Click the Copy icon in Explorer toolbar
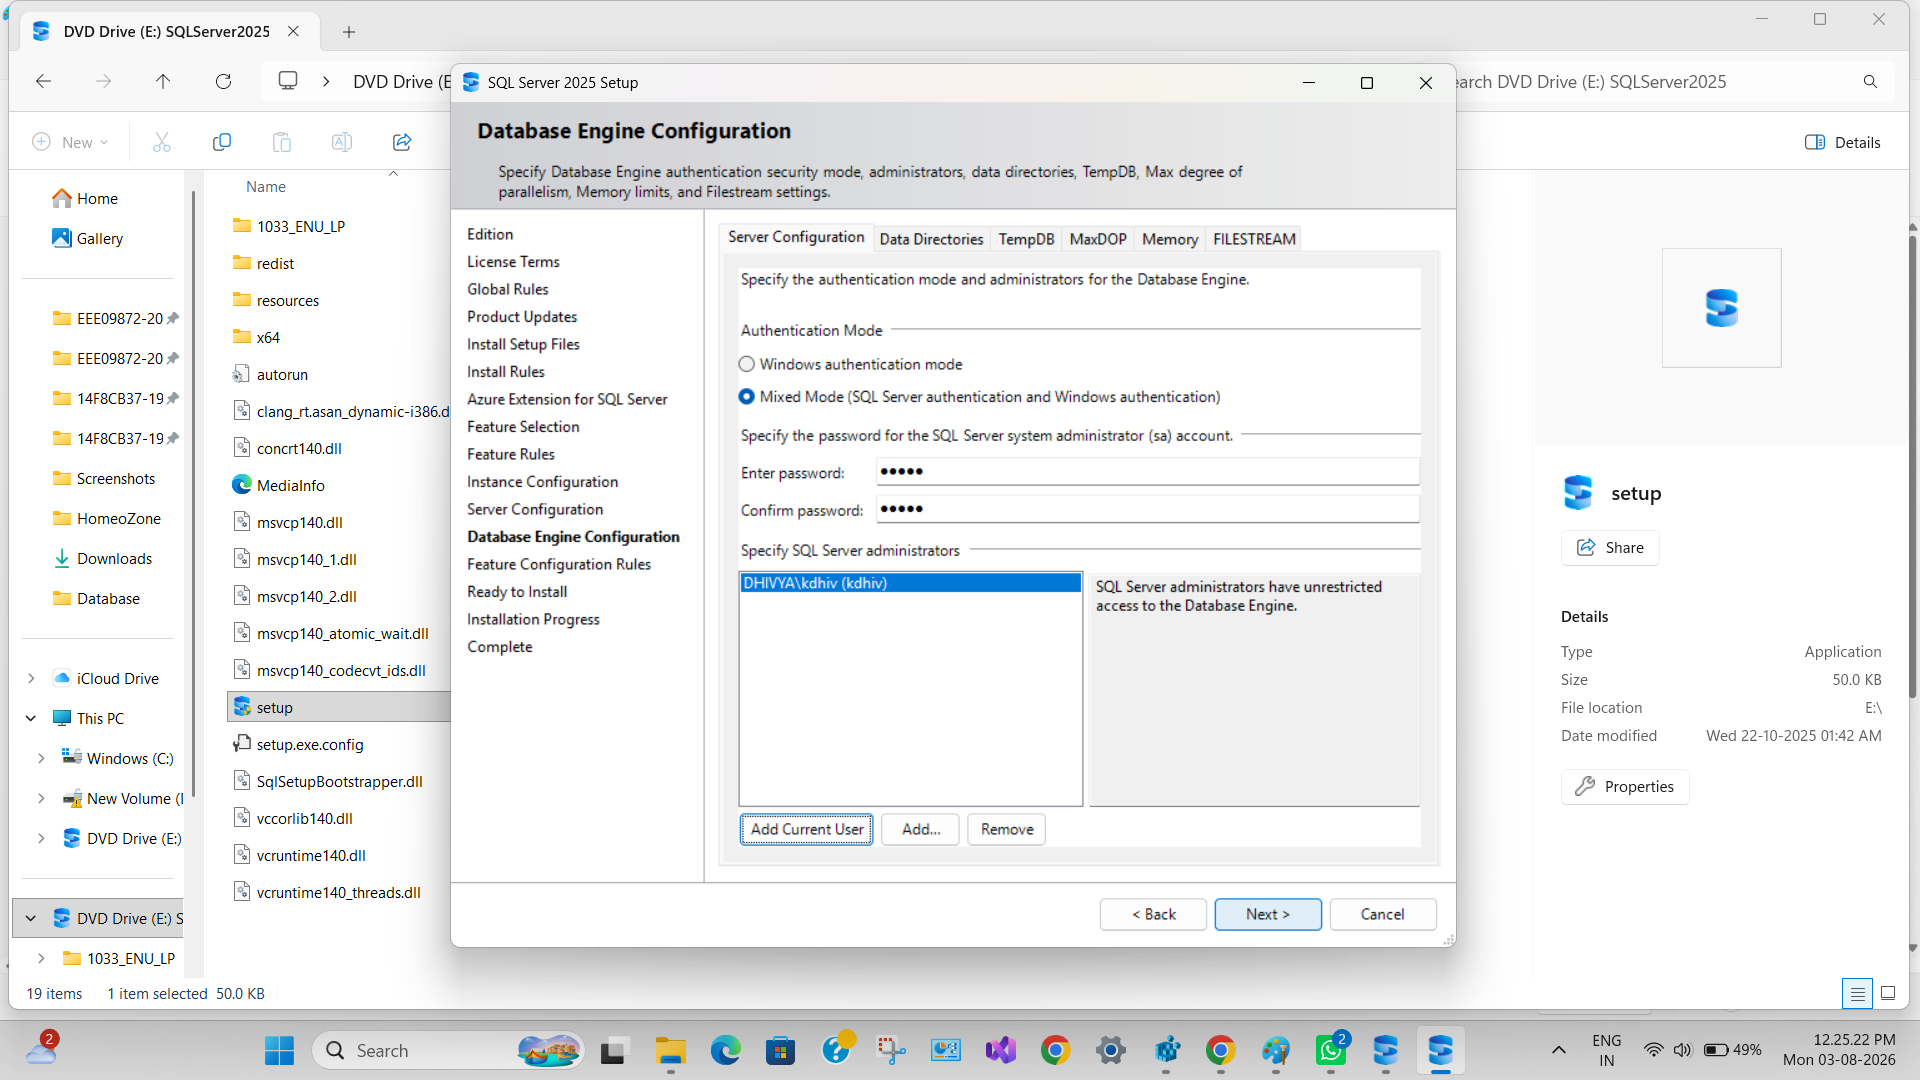 click(x=222, y=142)
